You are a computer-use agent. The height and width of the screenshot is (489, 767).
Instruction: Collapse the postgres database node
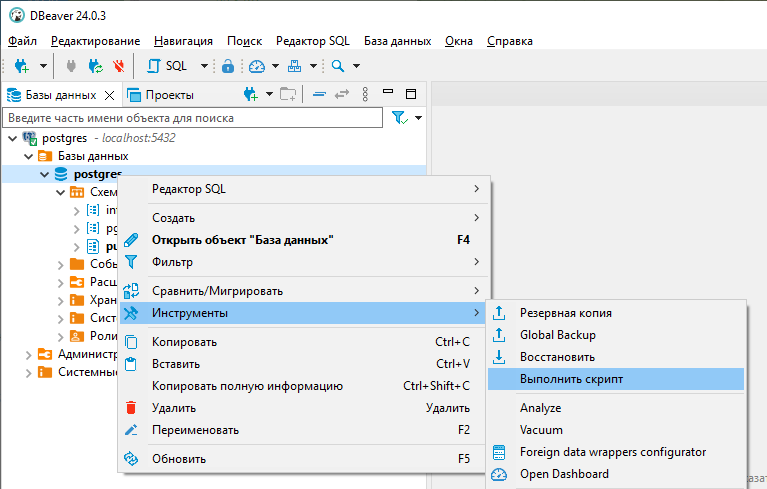[45, 175]
